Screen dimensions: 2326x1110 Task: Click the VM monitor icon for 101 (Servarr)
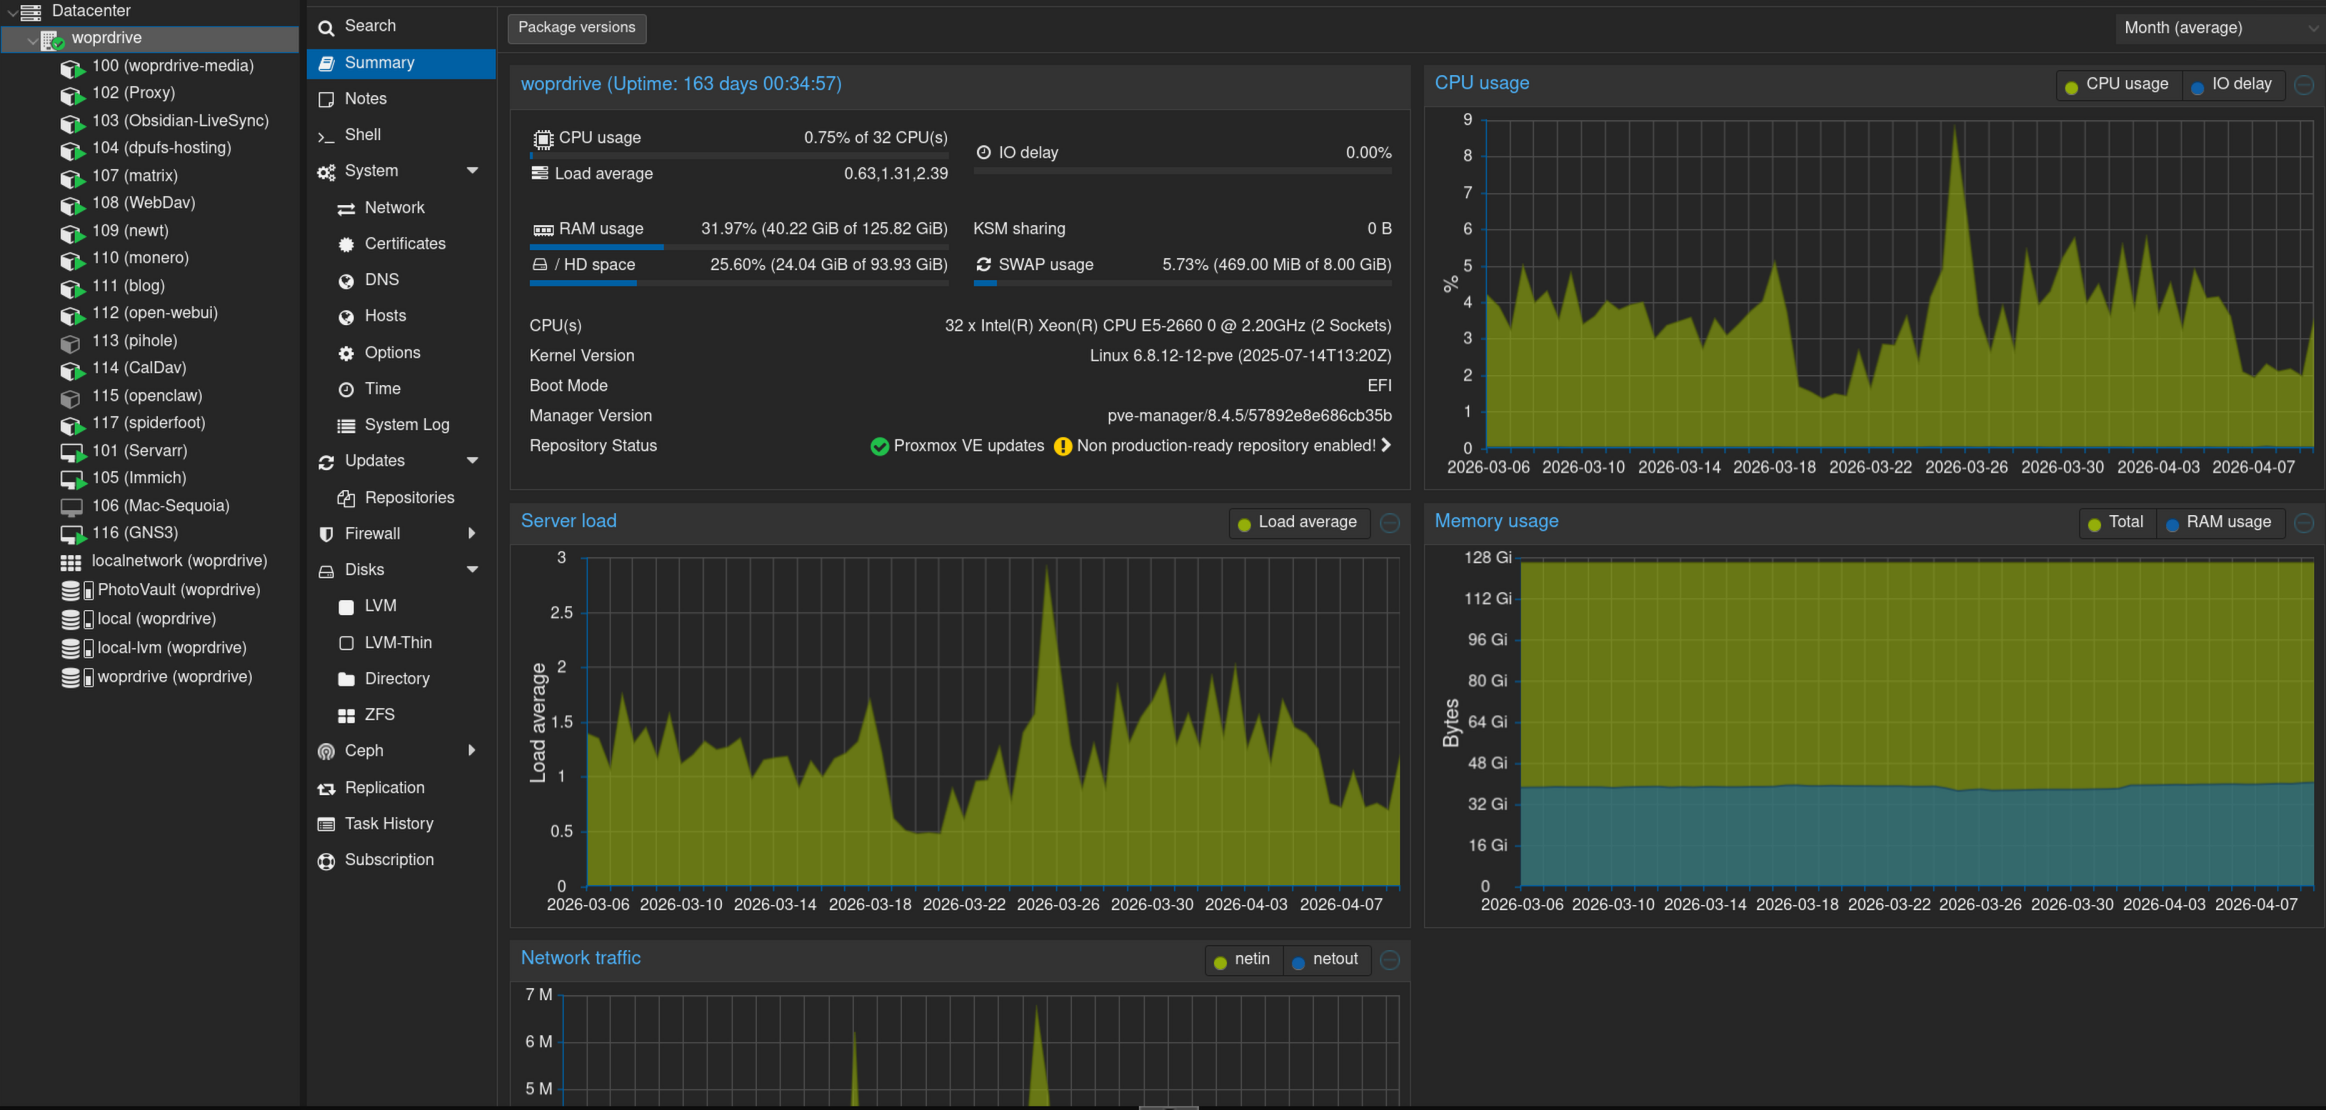coord(72,452)
